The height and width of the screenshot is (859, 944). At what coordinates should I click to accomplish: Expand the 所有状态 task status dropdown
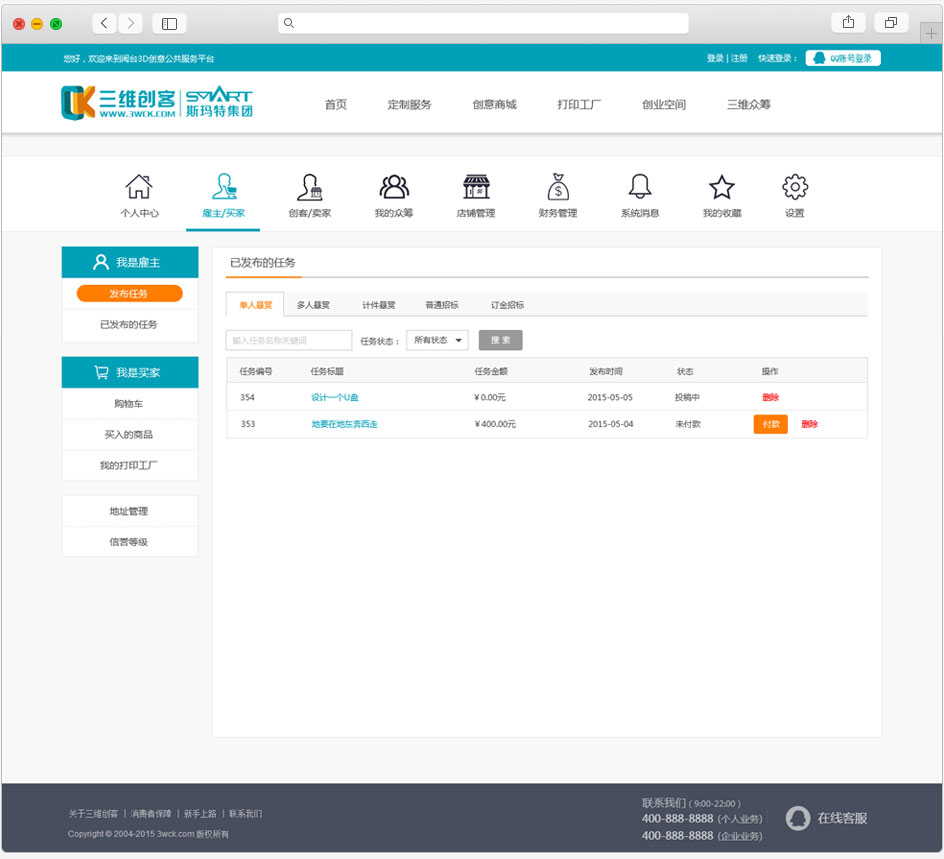[437, 340]
